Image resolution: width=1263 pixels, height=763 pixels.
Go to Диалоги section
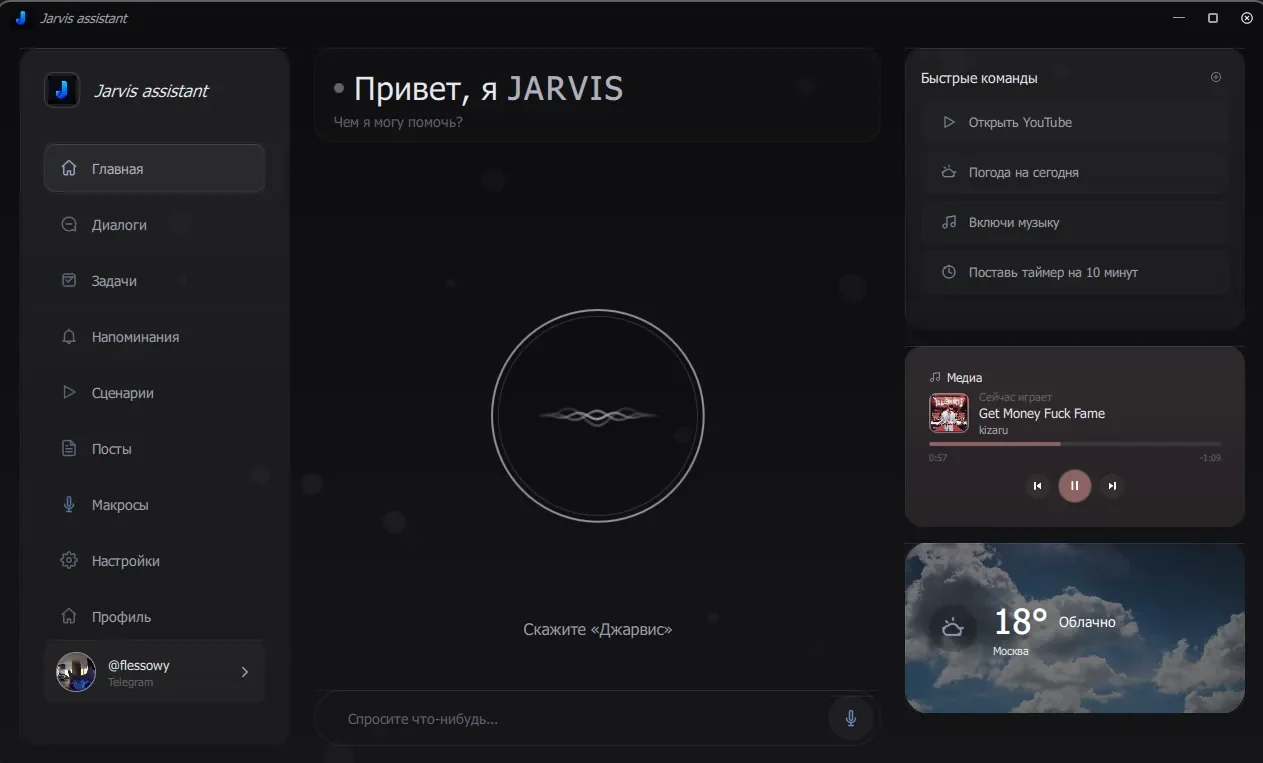(154, 225)
